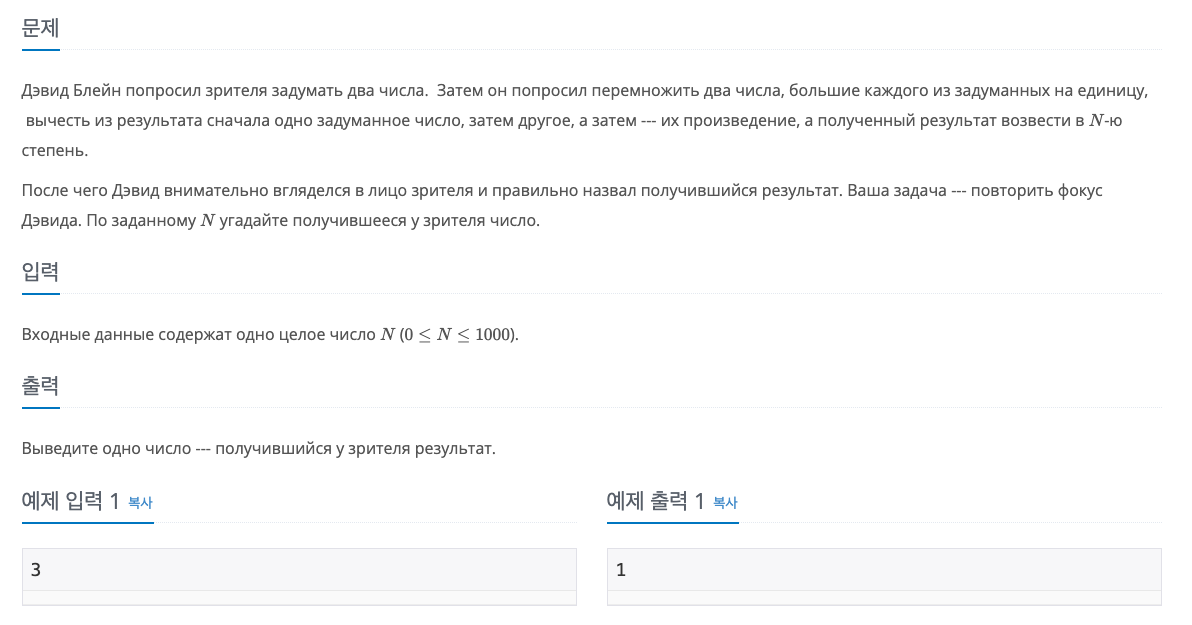Screen dimensions: 1192x625
Task: Click the line Входные данные содержат одно целое число
Action: pos(270,335)
